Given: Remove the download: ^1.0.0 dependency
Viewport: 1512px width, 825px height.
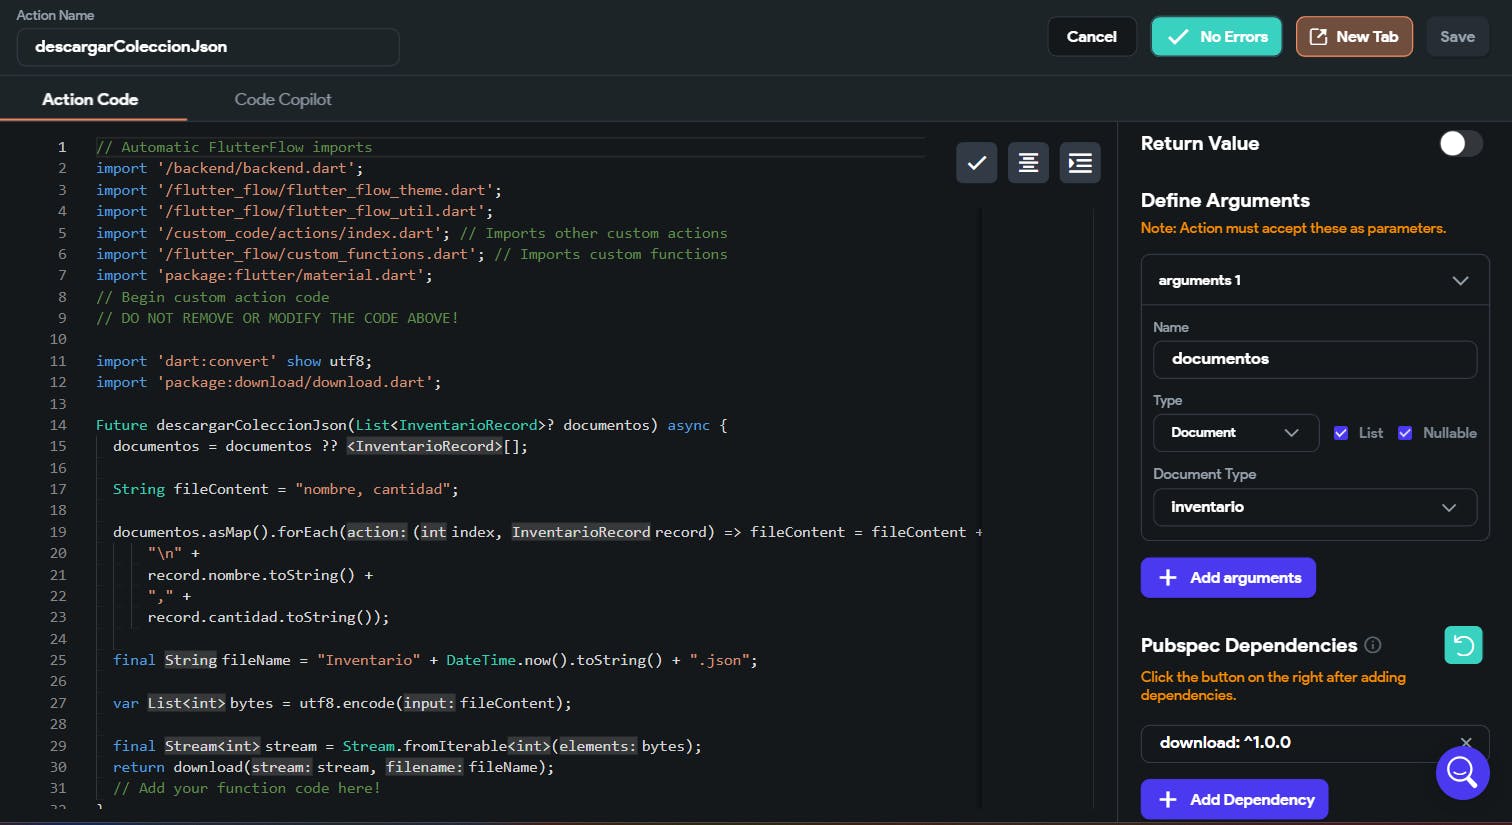Looking at the screenshot, I should pyautogui.click(x=1466, y=742).
